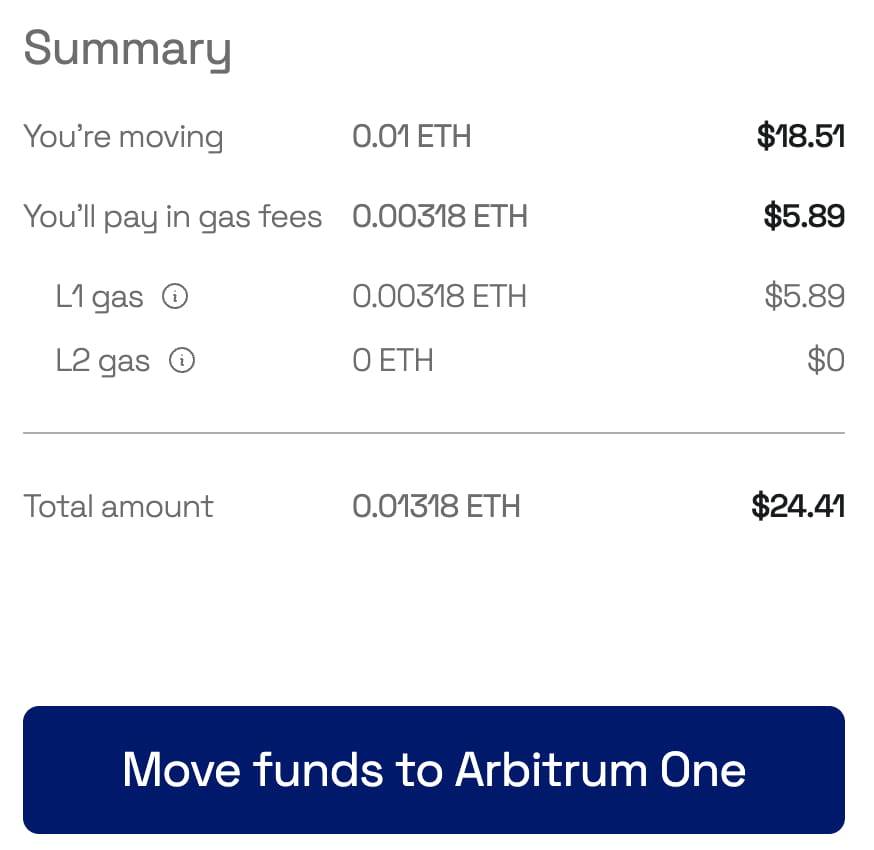Select the Total amount label
The image size is (874, 850).
click(118, 506)
